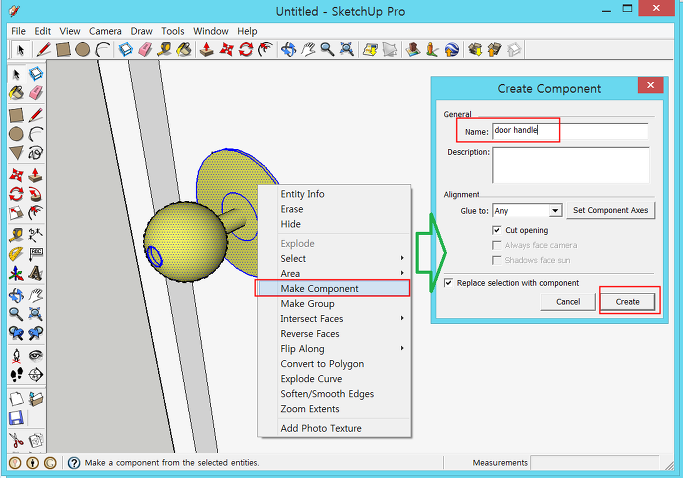
Task: Select the Scale tool in left palette
Action: [16, 213]
